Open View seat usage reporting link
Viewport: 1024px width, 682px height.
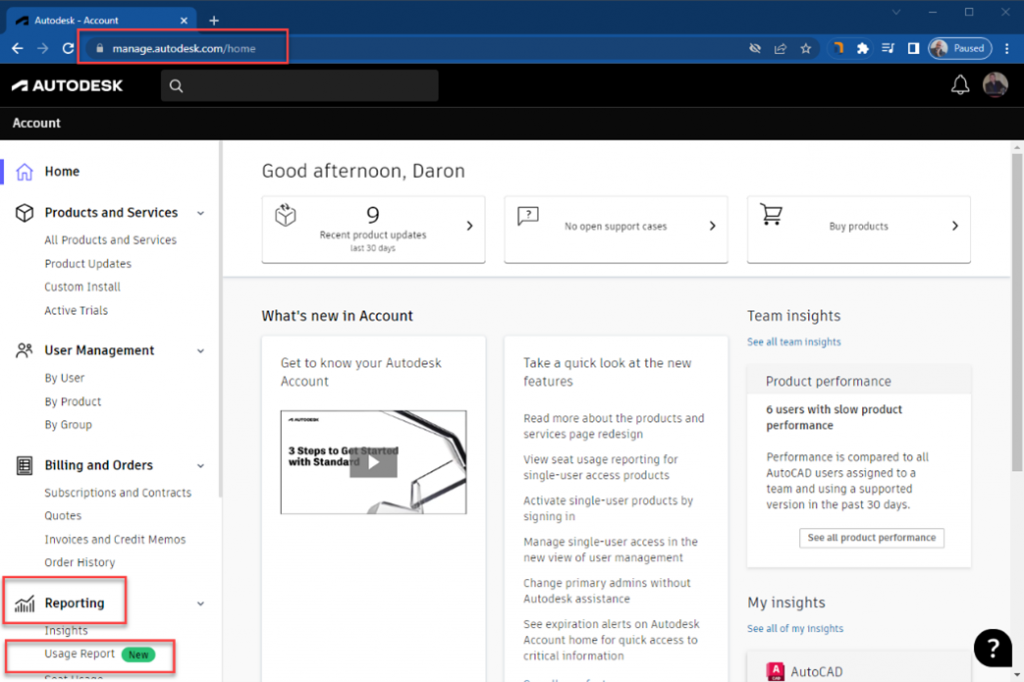(x=600, y=467)
